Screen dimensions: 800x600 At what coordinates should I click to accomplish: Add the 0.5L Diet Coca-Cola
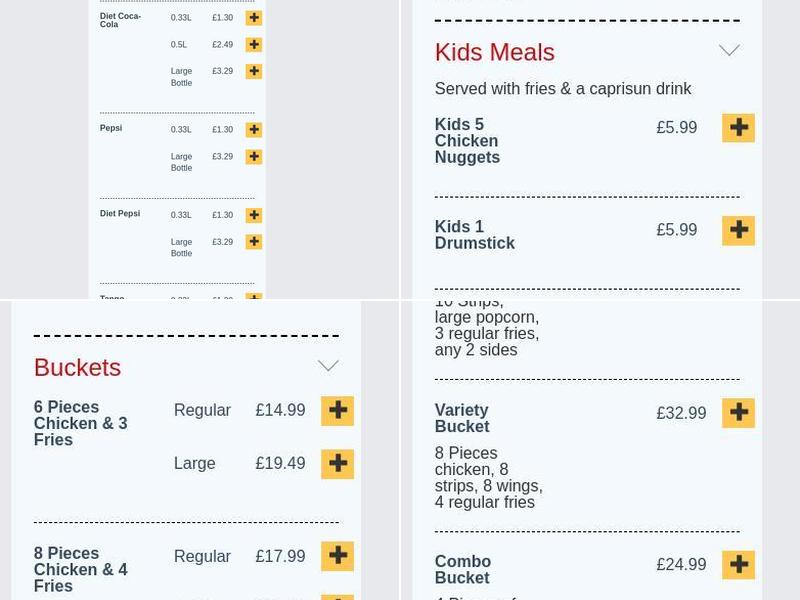(254, 44)
